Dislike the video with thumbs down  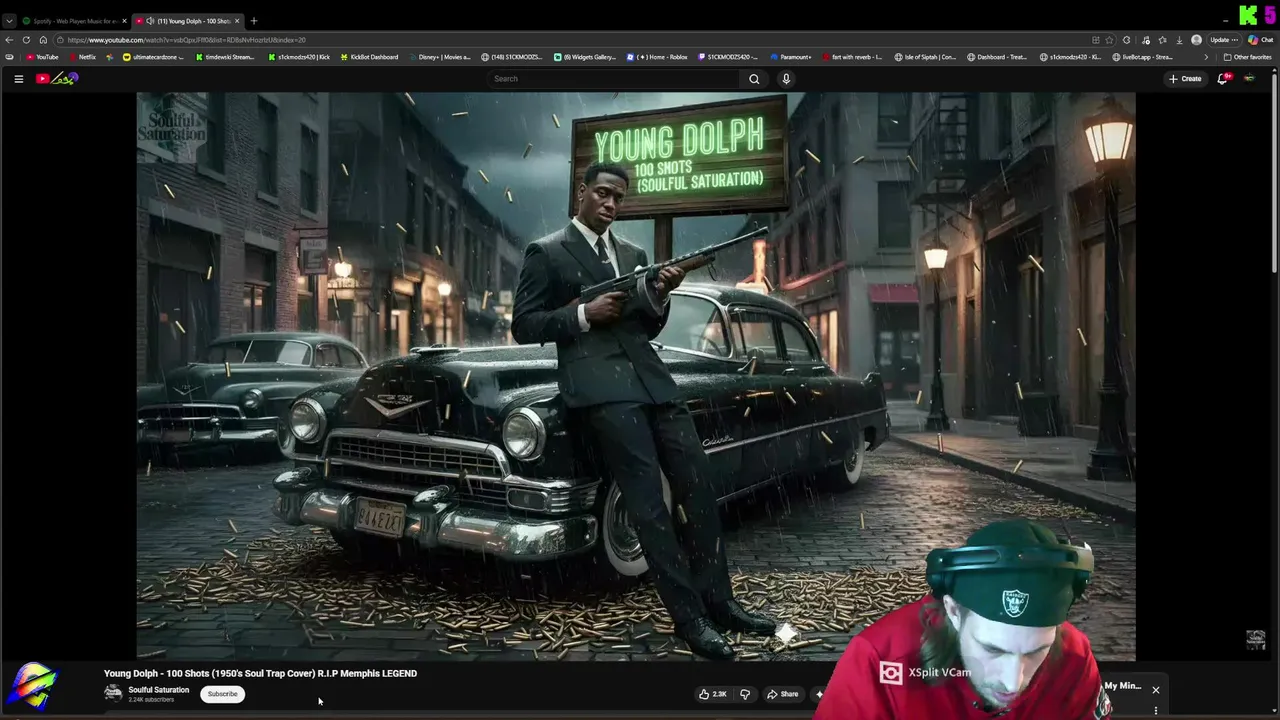coord(744,694)
